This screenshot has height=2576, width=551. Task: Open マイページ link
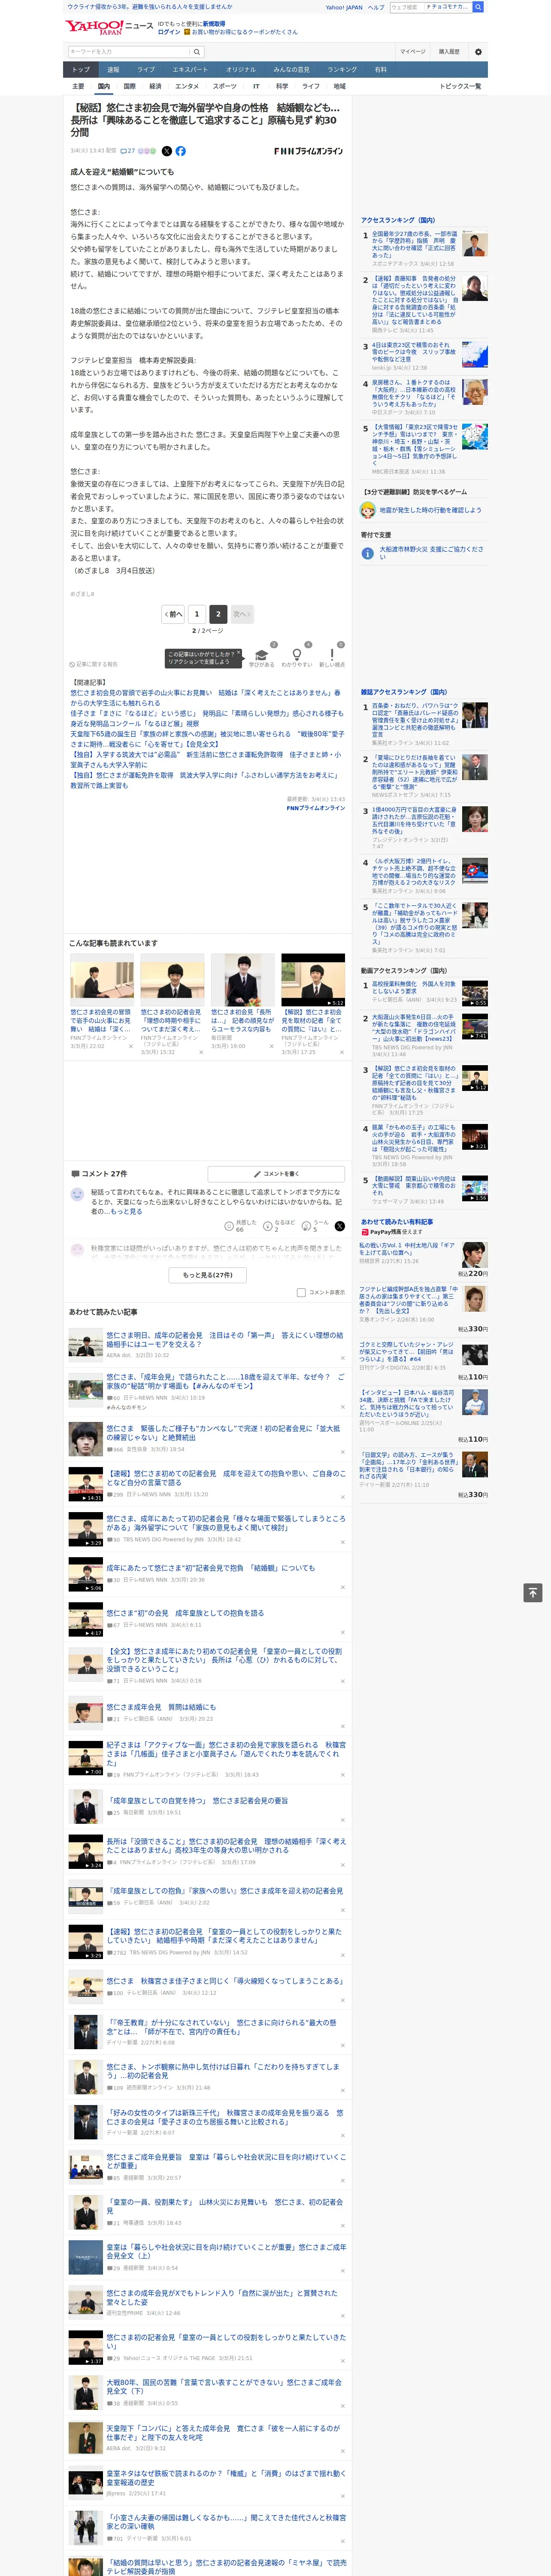click(x=413, y=51)
